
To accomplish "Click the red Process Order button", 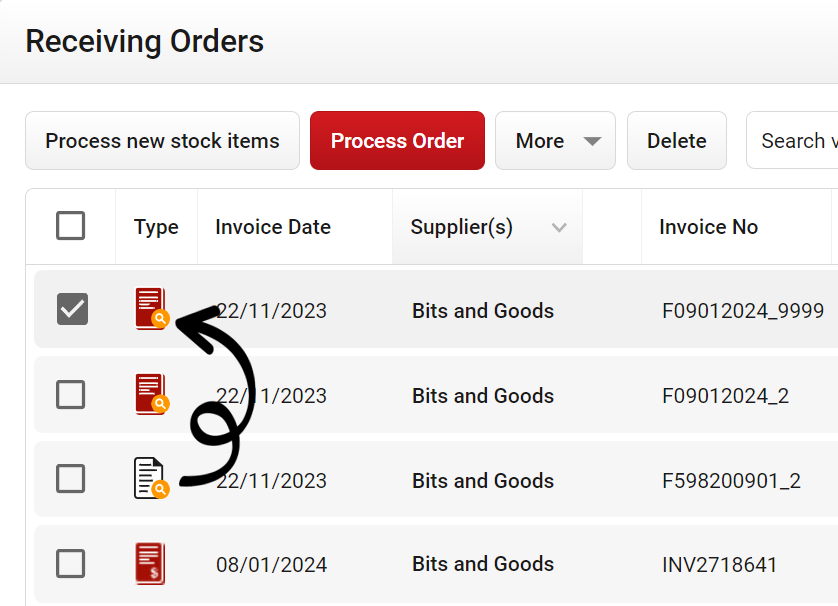I will (397, 140).
